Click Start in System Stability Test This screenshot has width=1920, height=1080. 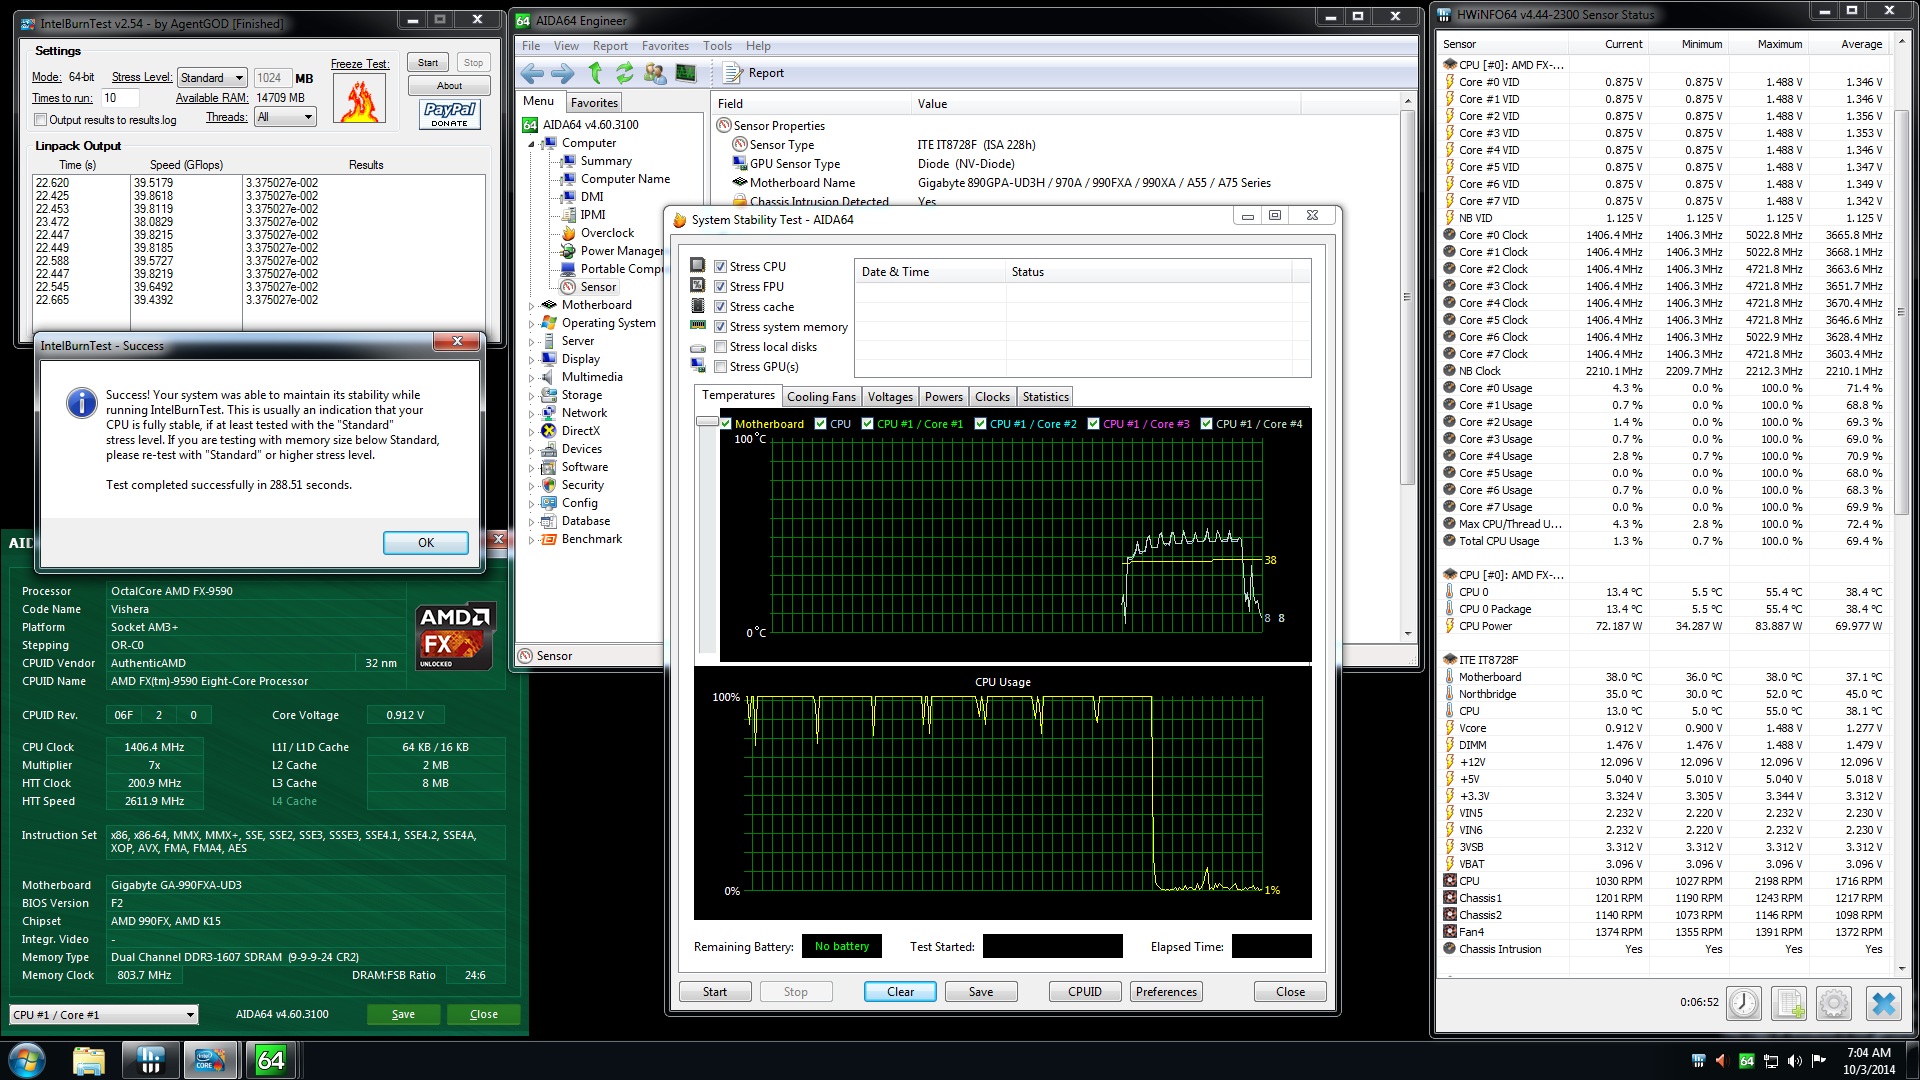coord(715,992)
